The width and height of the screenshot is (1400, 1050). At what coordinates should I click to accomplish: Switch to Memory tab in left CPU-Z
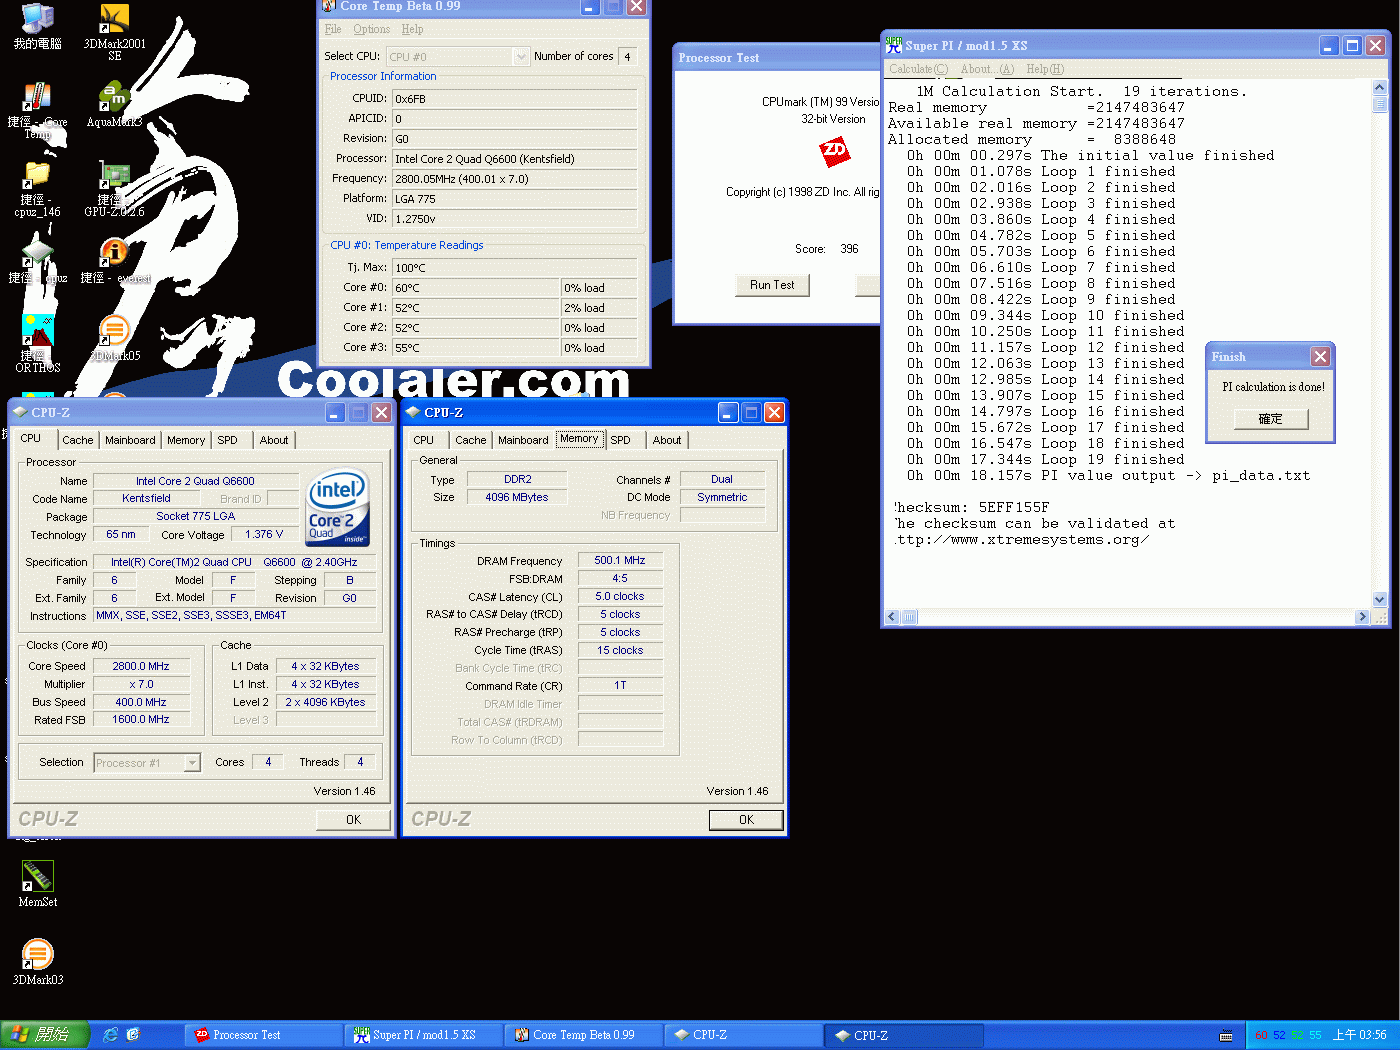(186, 440)
